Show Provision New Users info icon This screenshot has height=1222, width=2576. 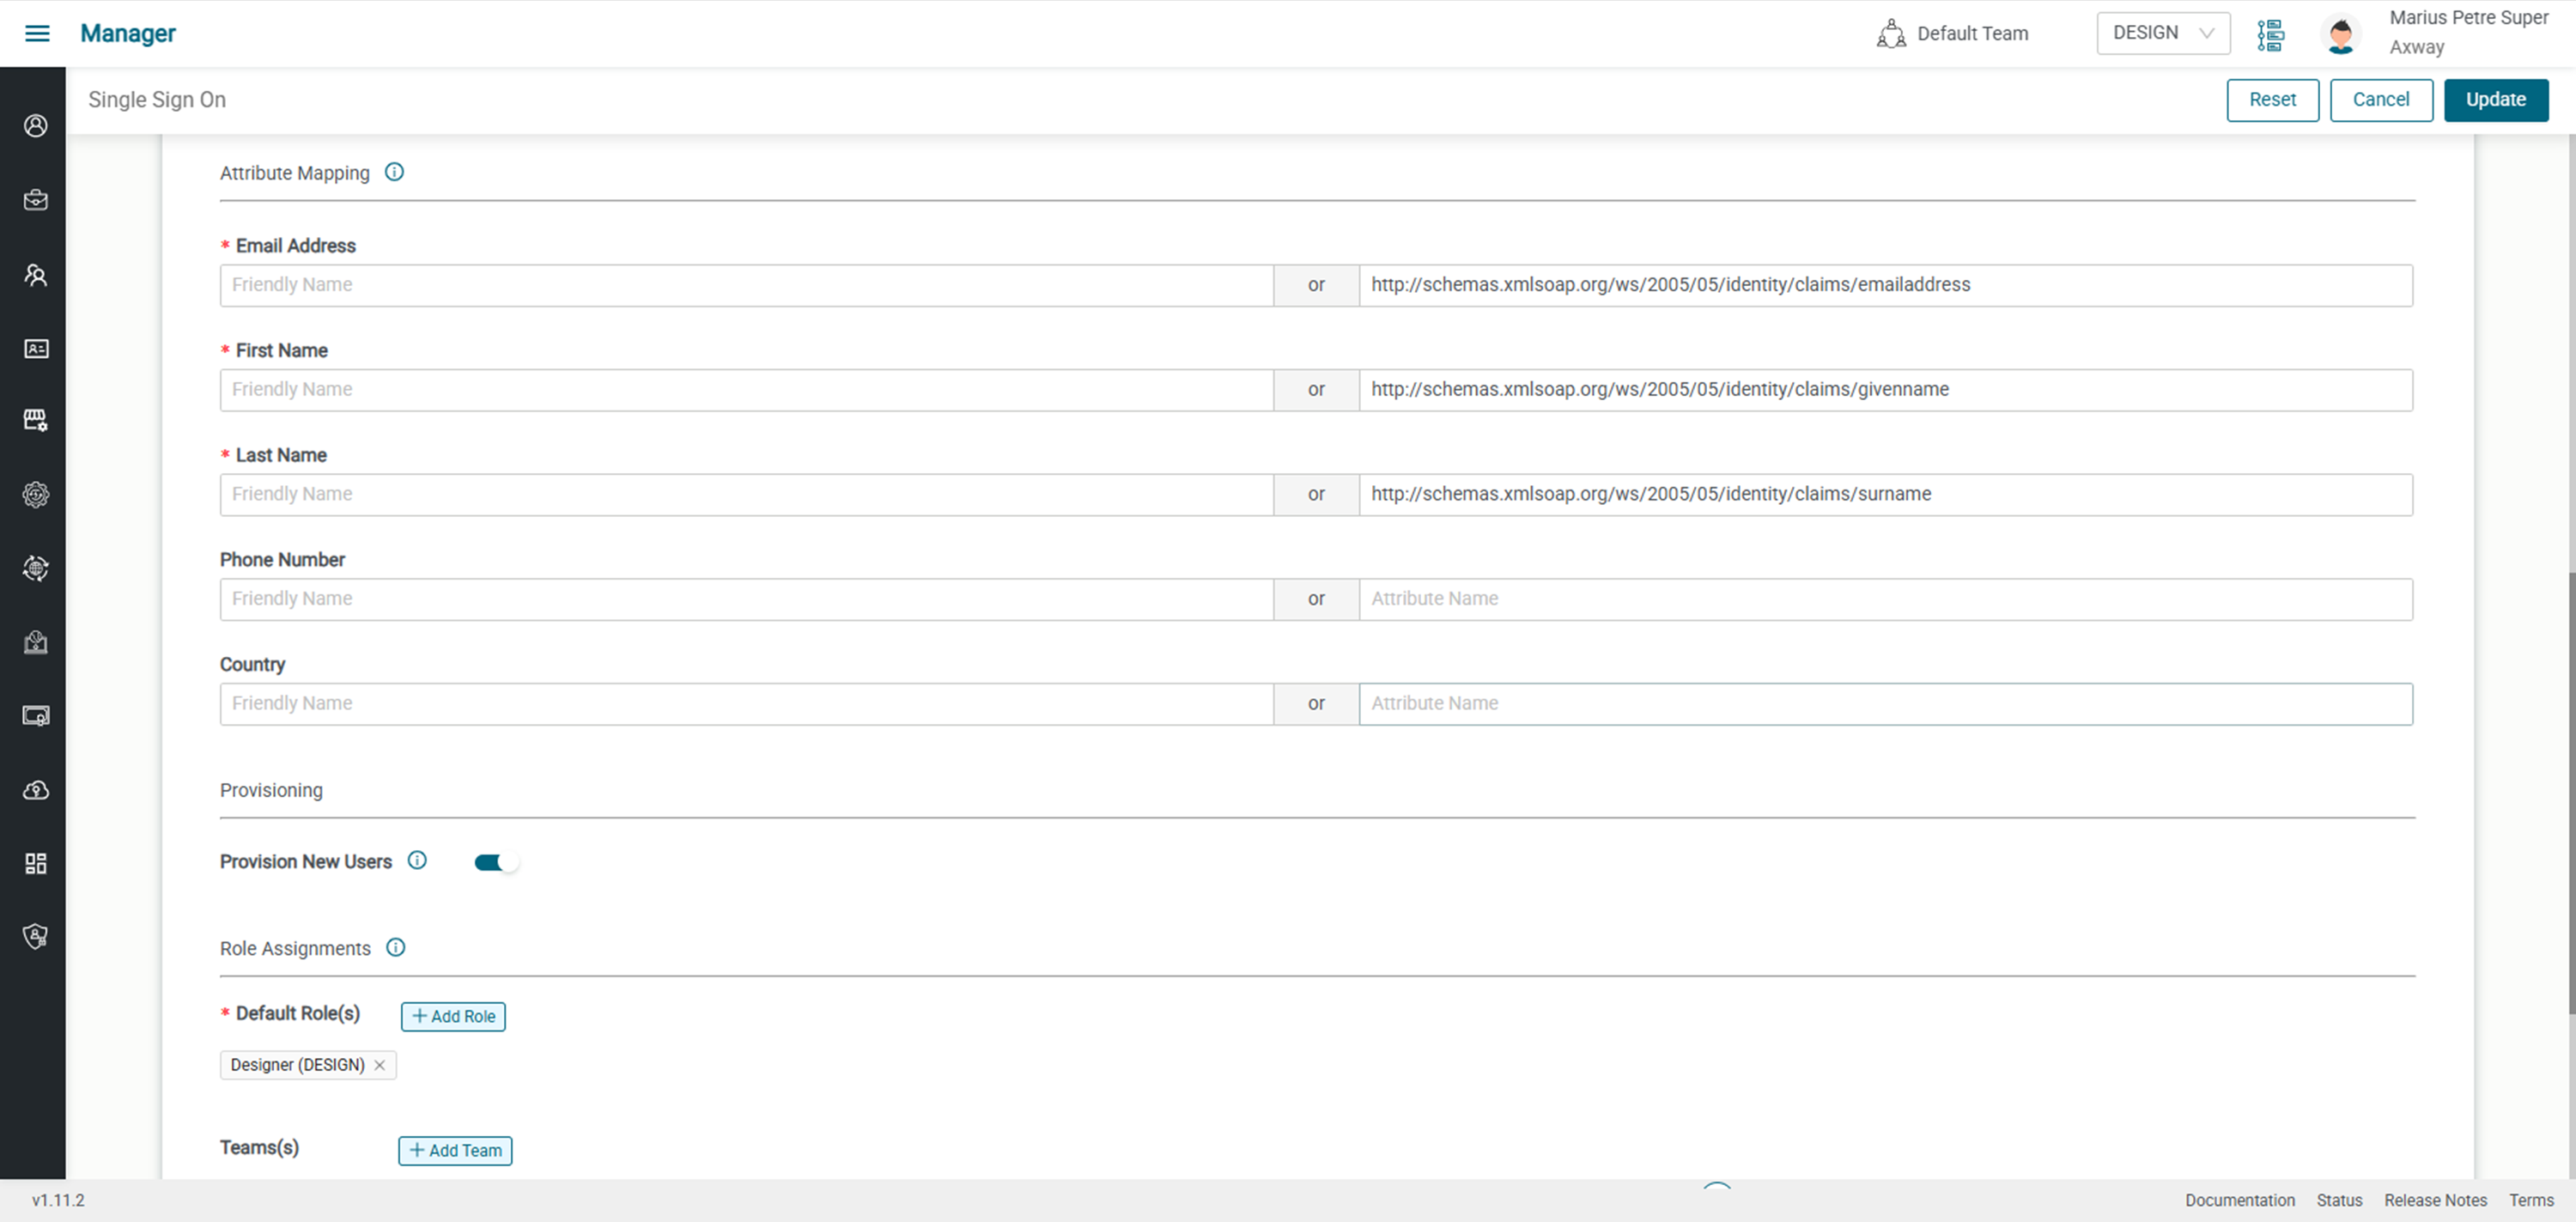click(417, 860)
